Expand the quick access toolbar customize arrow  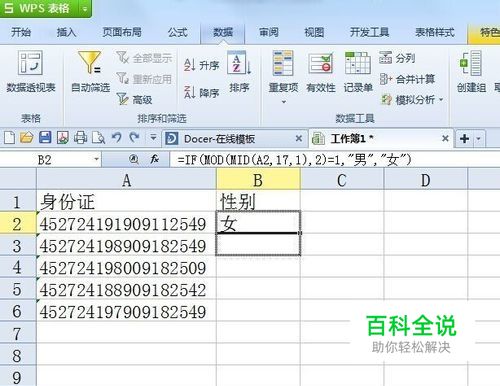point(153,137)
